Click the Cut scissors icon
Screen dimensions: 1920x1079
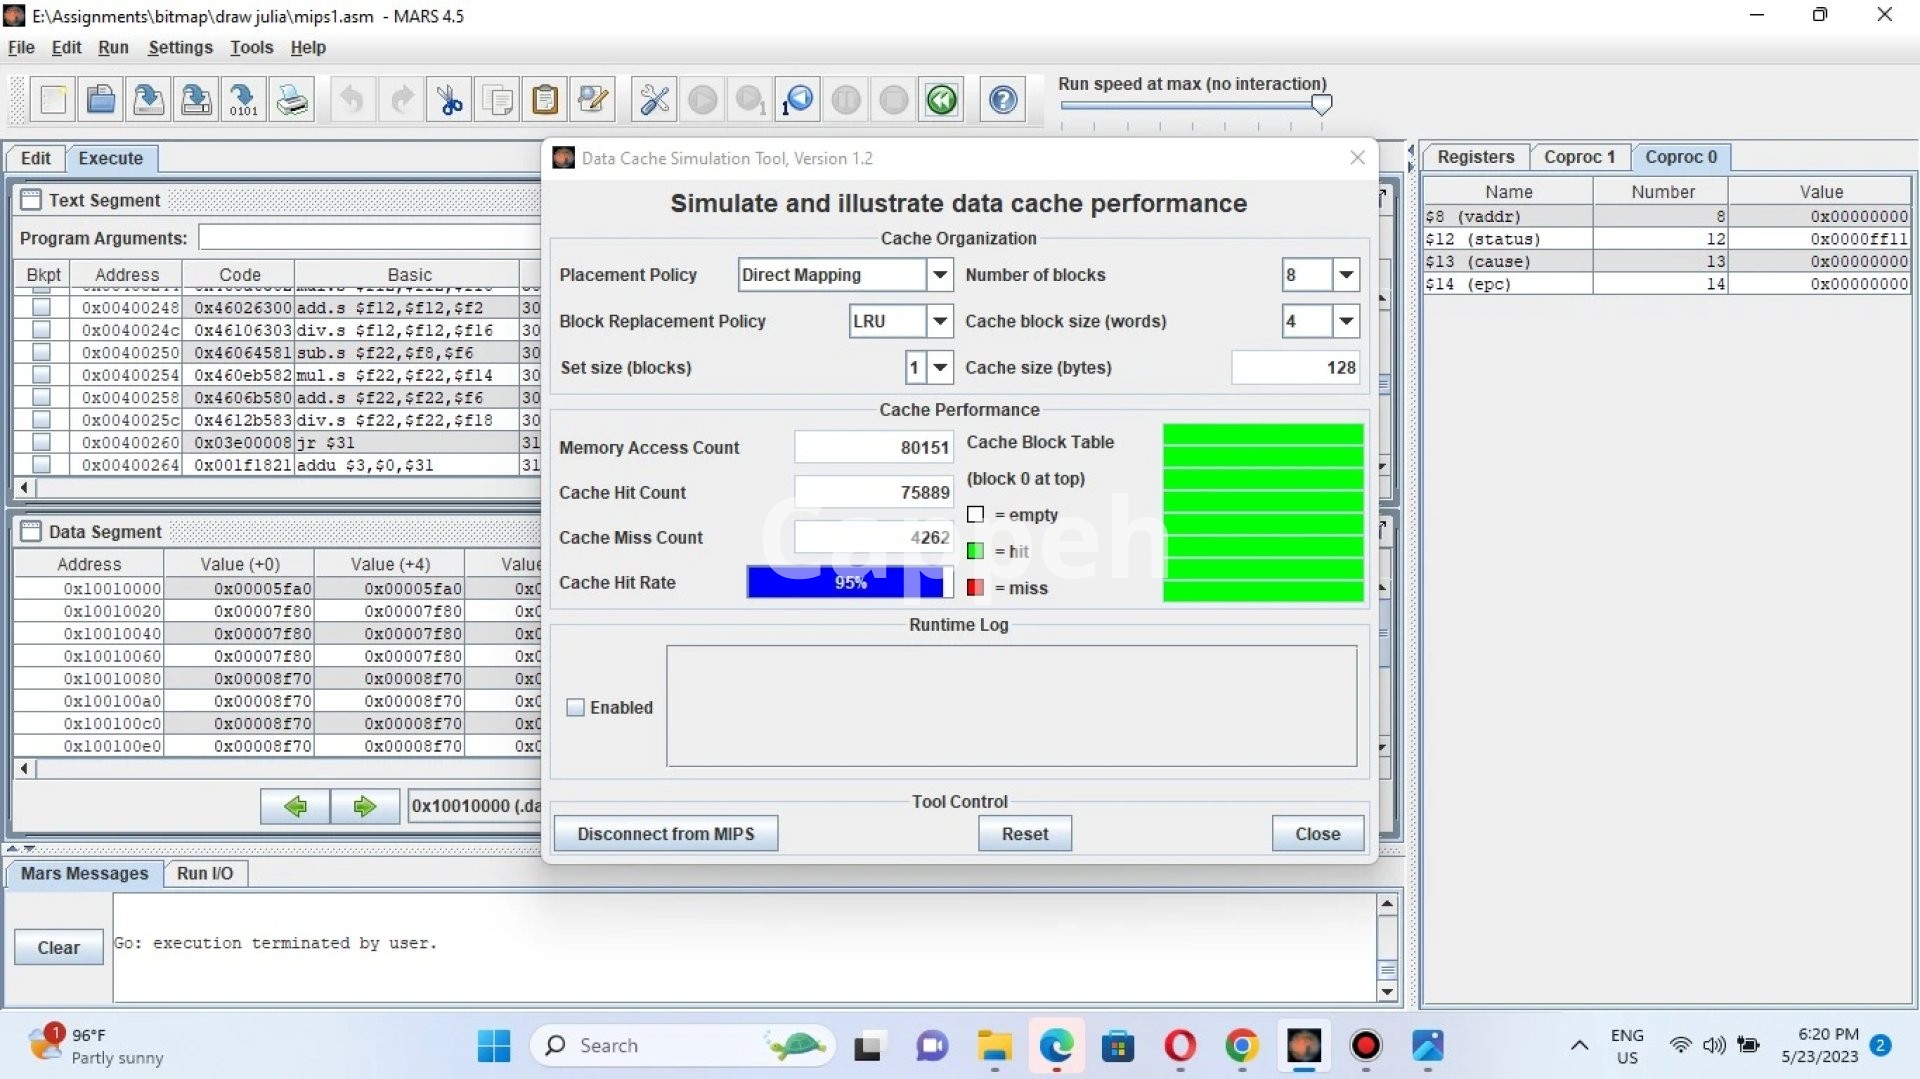(x=449, y=100)
